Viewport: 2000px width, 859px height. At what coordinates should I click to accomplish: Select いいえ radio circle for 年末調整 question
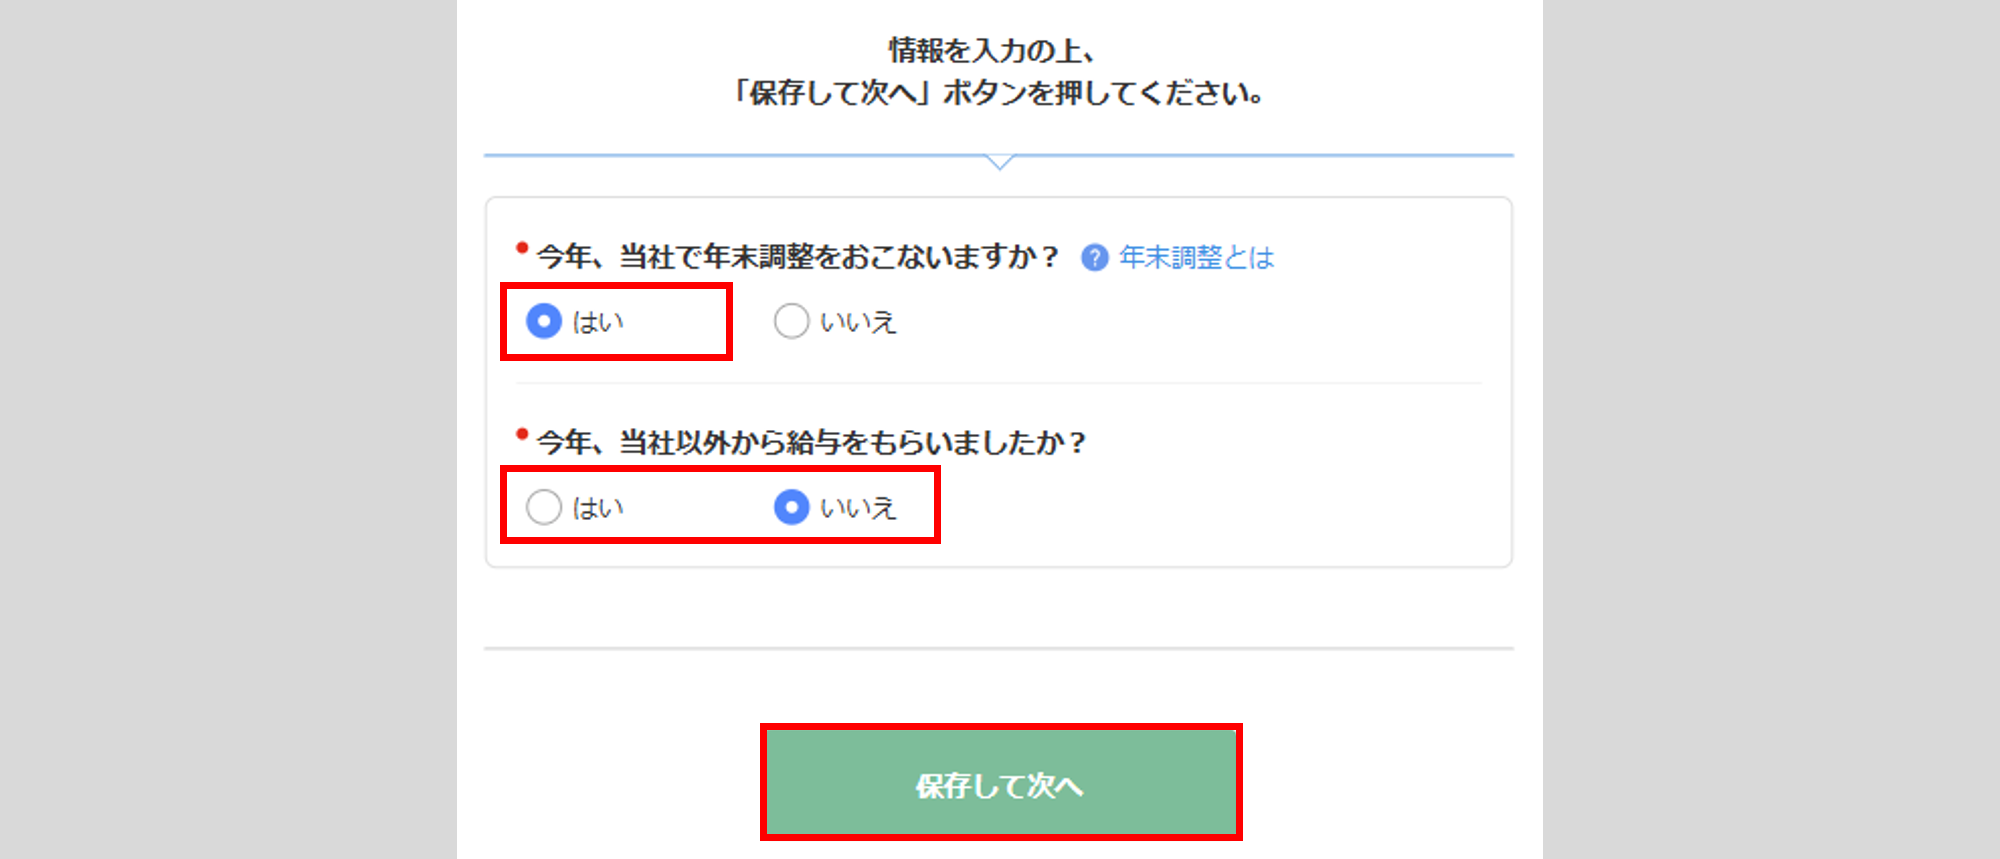tap(791, 321)
